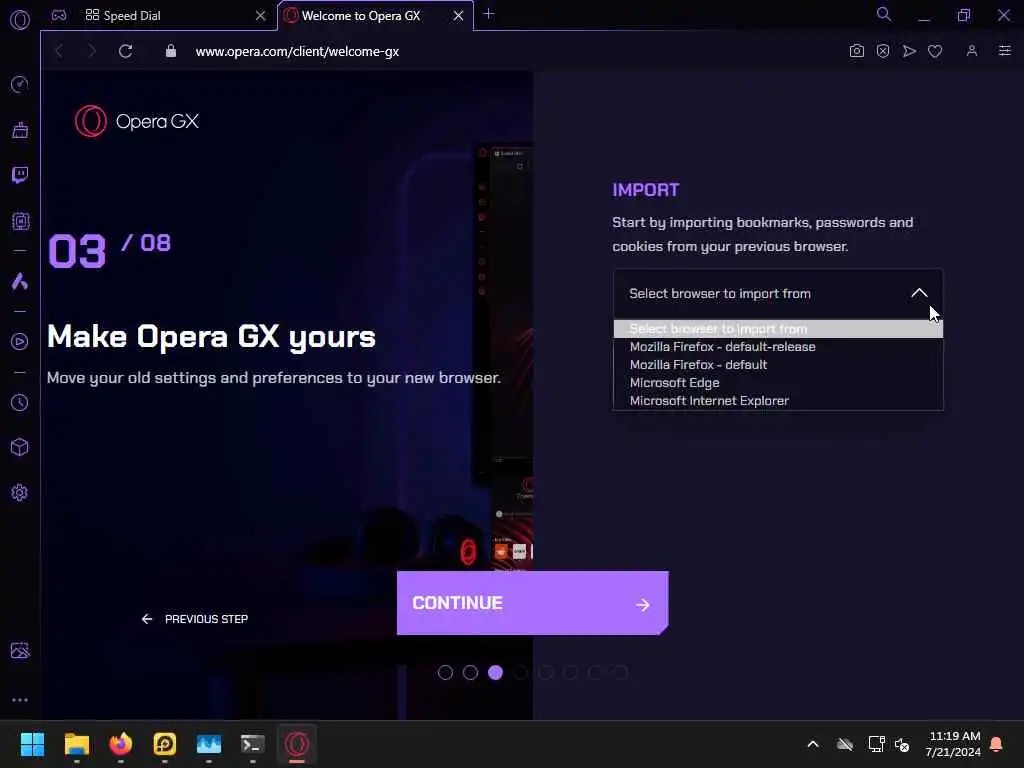The width and height of the screenshot is (1024, 768).
Task: Open sidebar three-dot more options
Action: tap(20, 699)
